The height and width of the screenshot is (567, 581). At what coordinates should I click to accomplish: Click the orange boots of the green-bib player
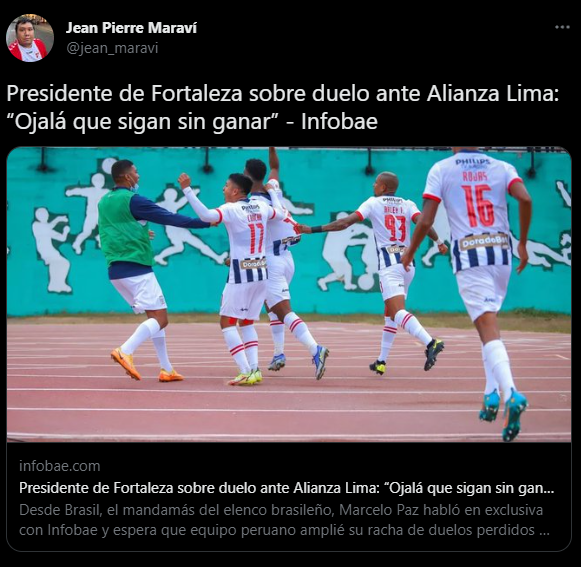point(146,367)
